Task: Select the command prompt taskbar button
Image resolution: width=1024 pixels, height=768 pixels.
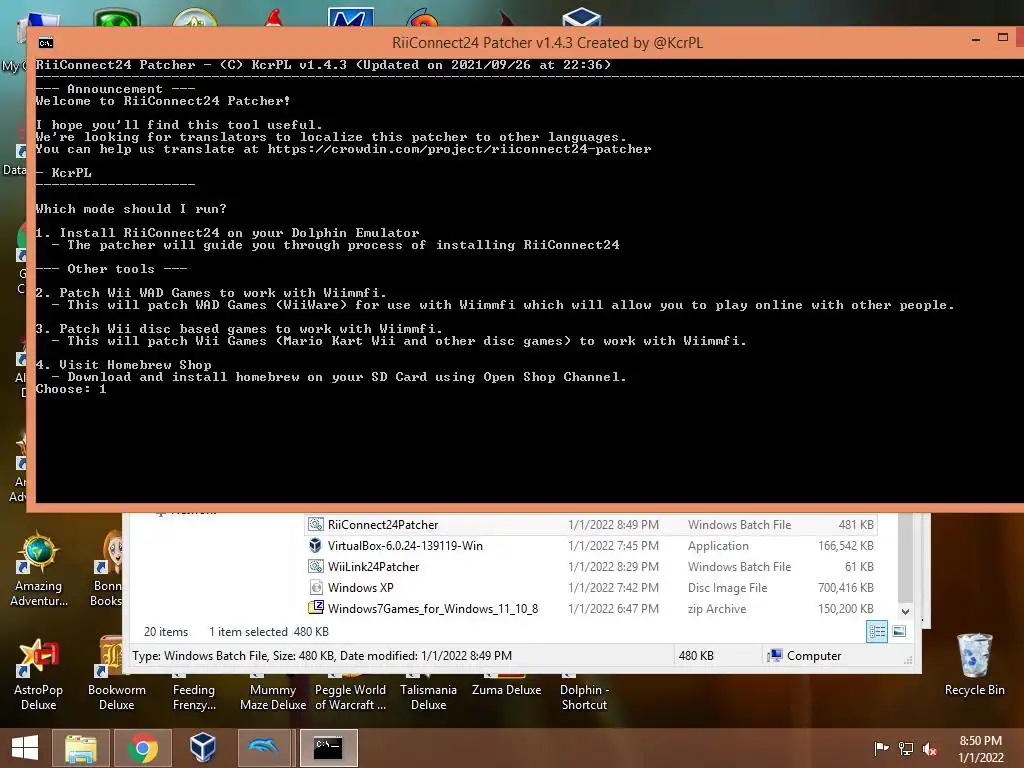Action: [x=328, y=748]
